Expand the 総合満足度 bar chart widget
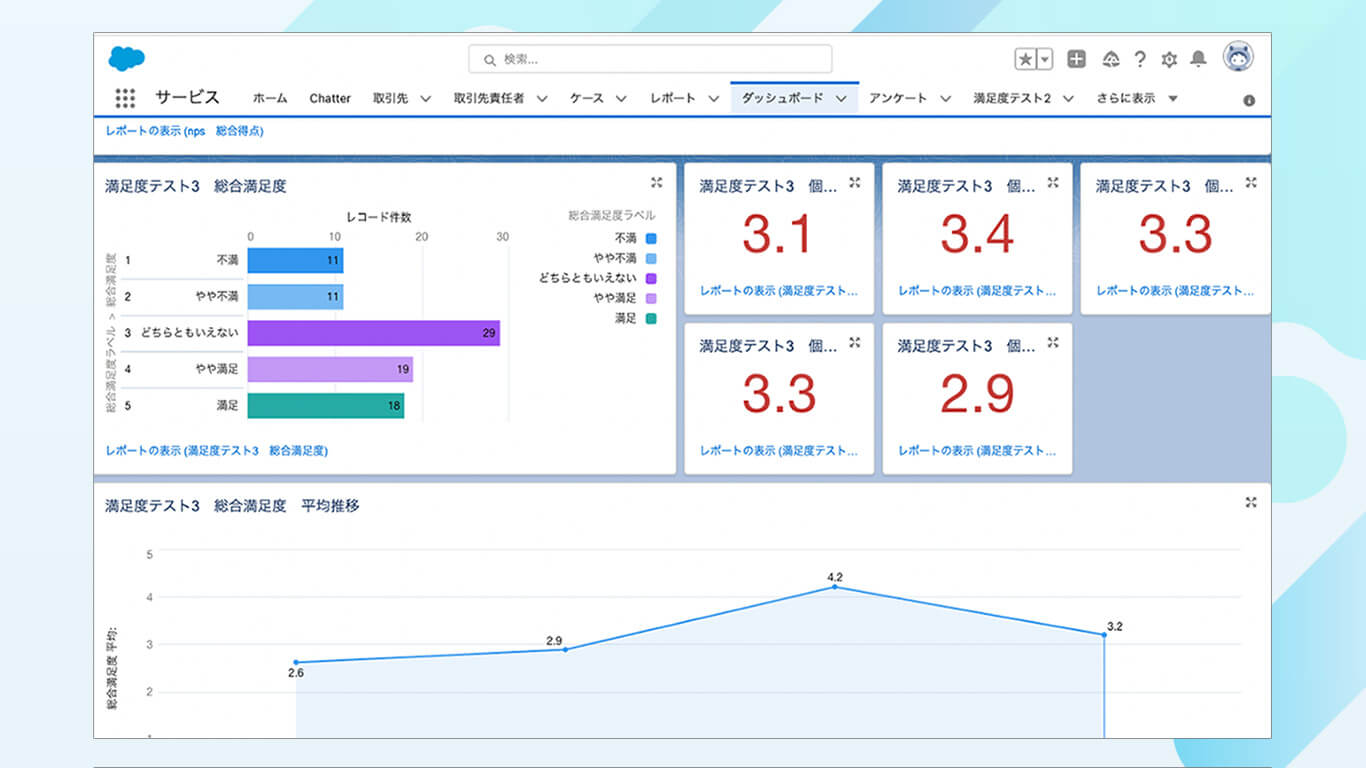This screenshot has height=768, width=1366. click(x=656, y=182)
